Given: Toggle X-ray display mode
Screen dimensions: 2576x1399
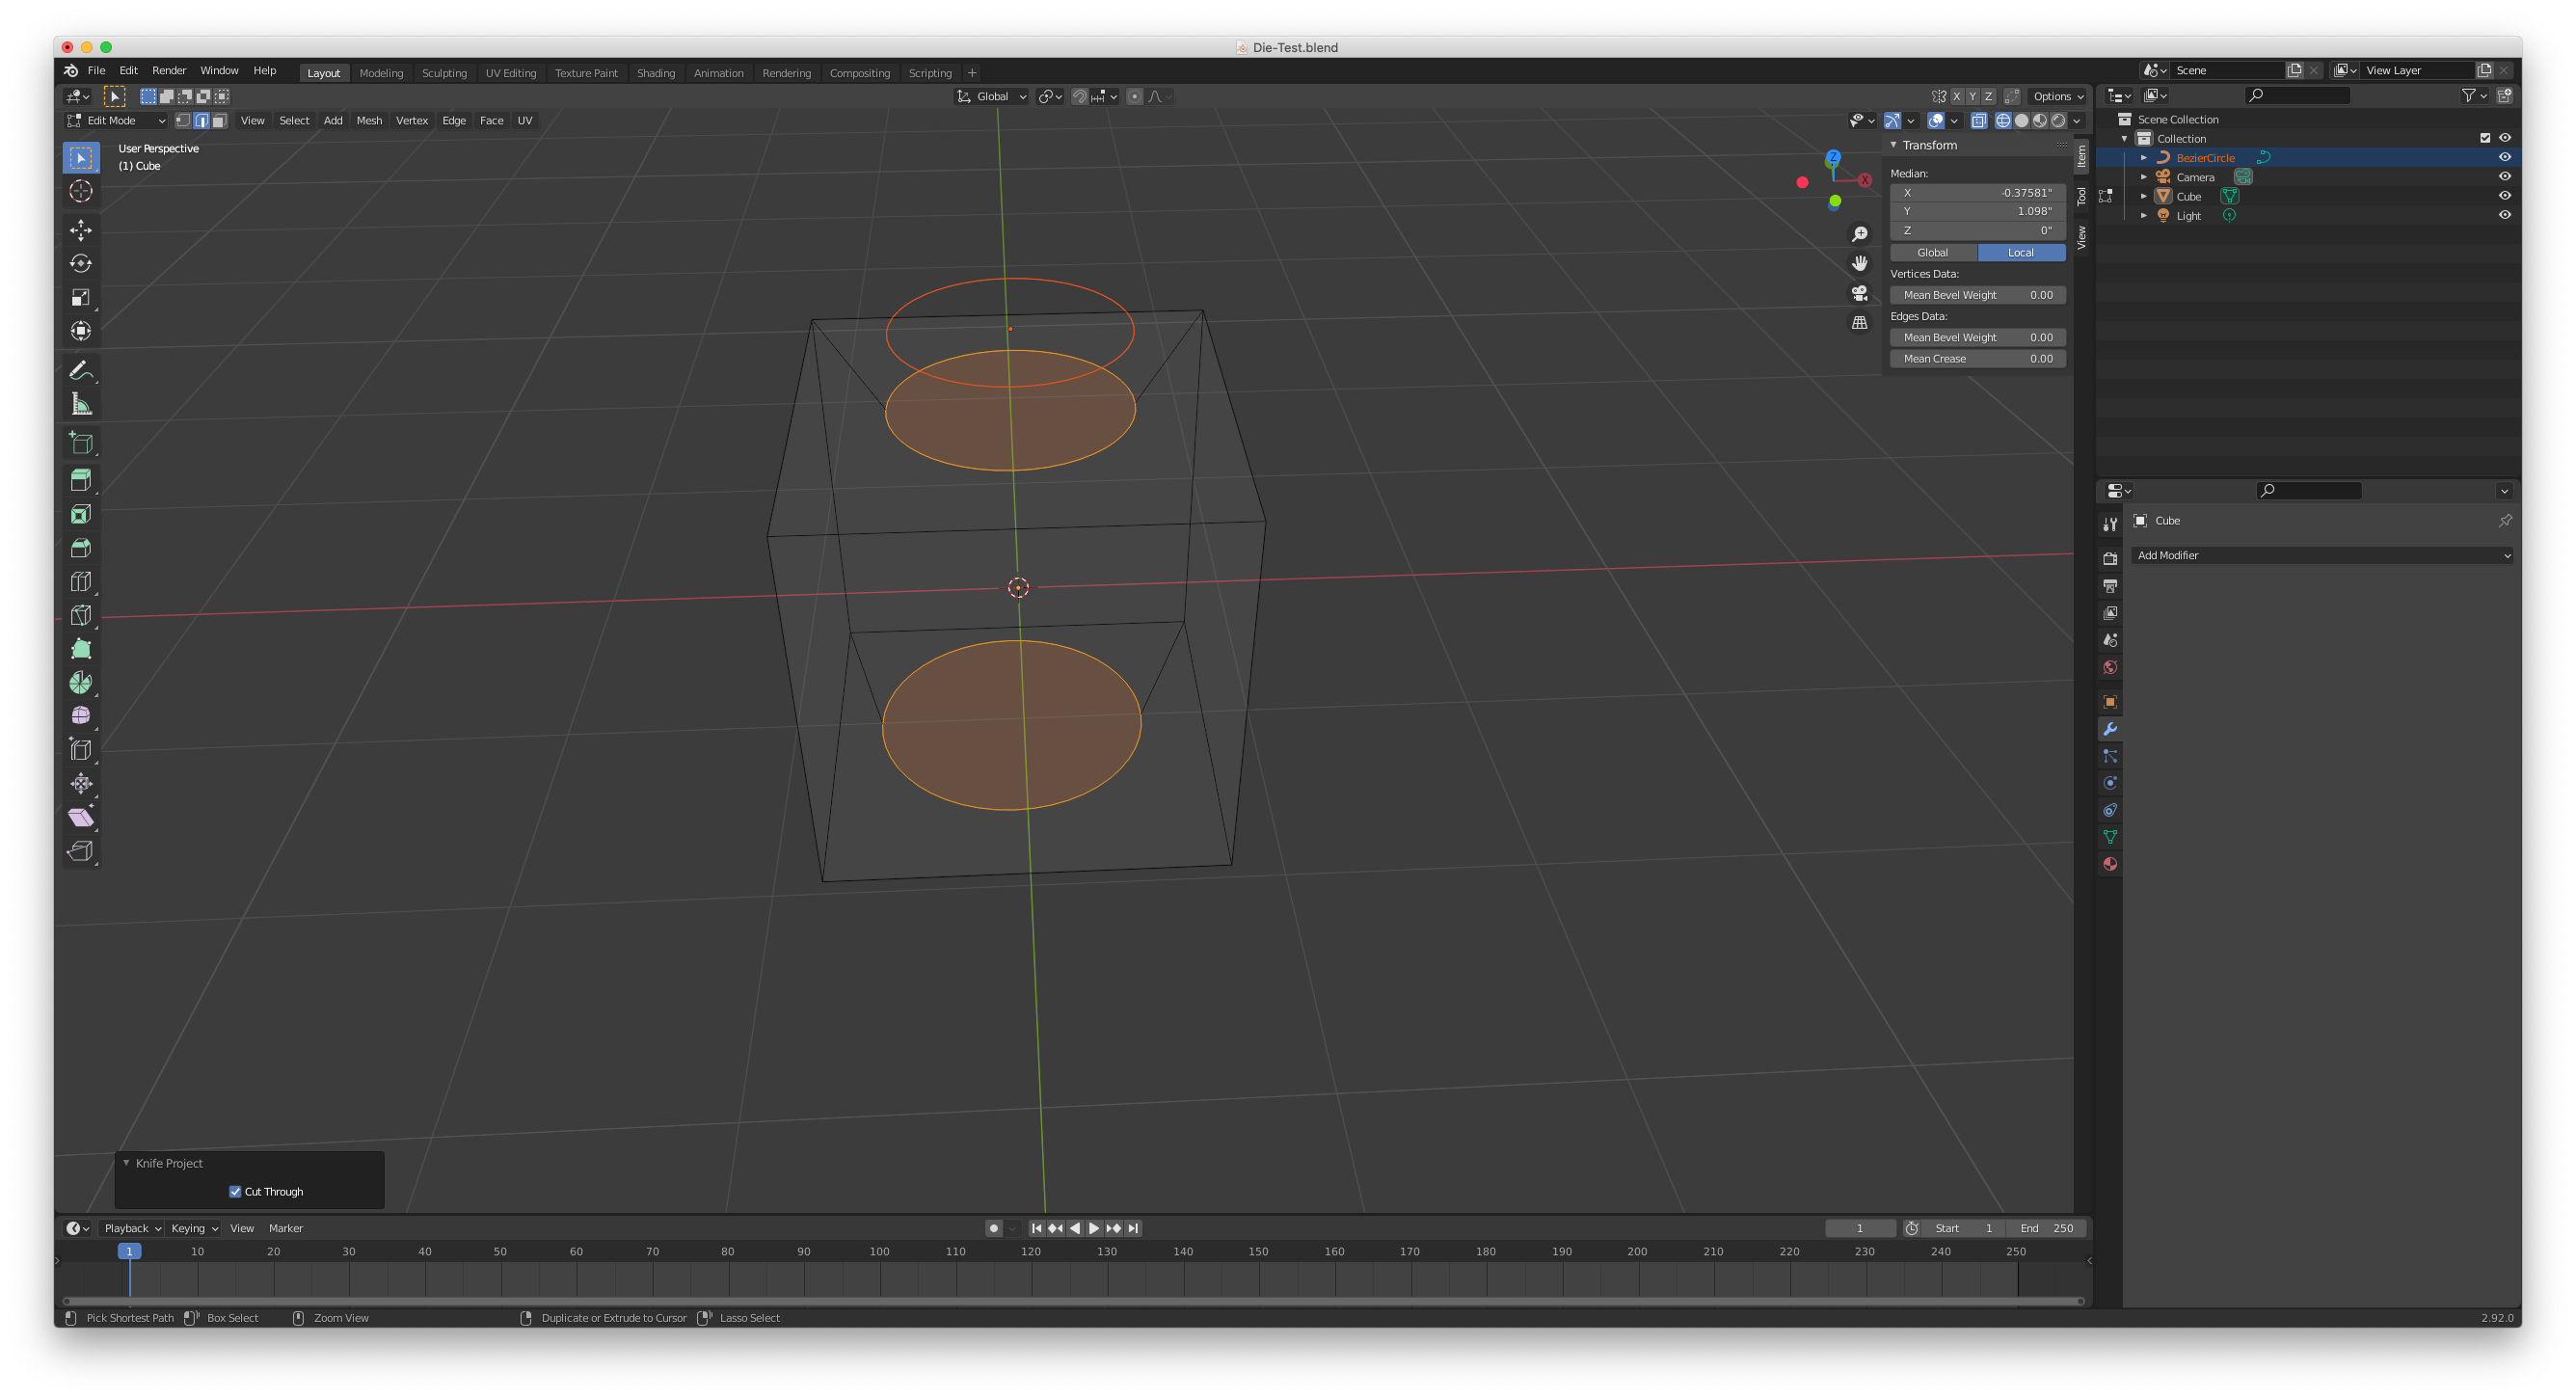Looking at the screenshot, I should [1978, 121].
